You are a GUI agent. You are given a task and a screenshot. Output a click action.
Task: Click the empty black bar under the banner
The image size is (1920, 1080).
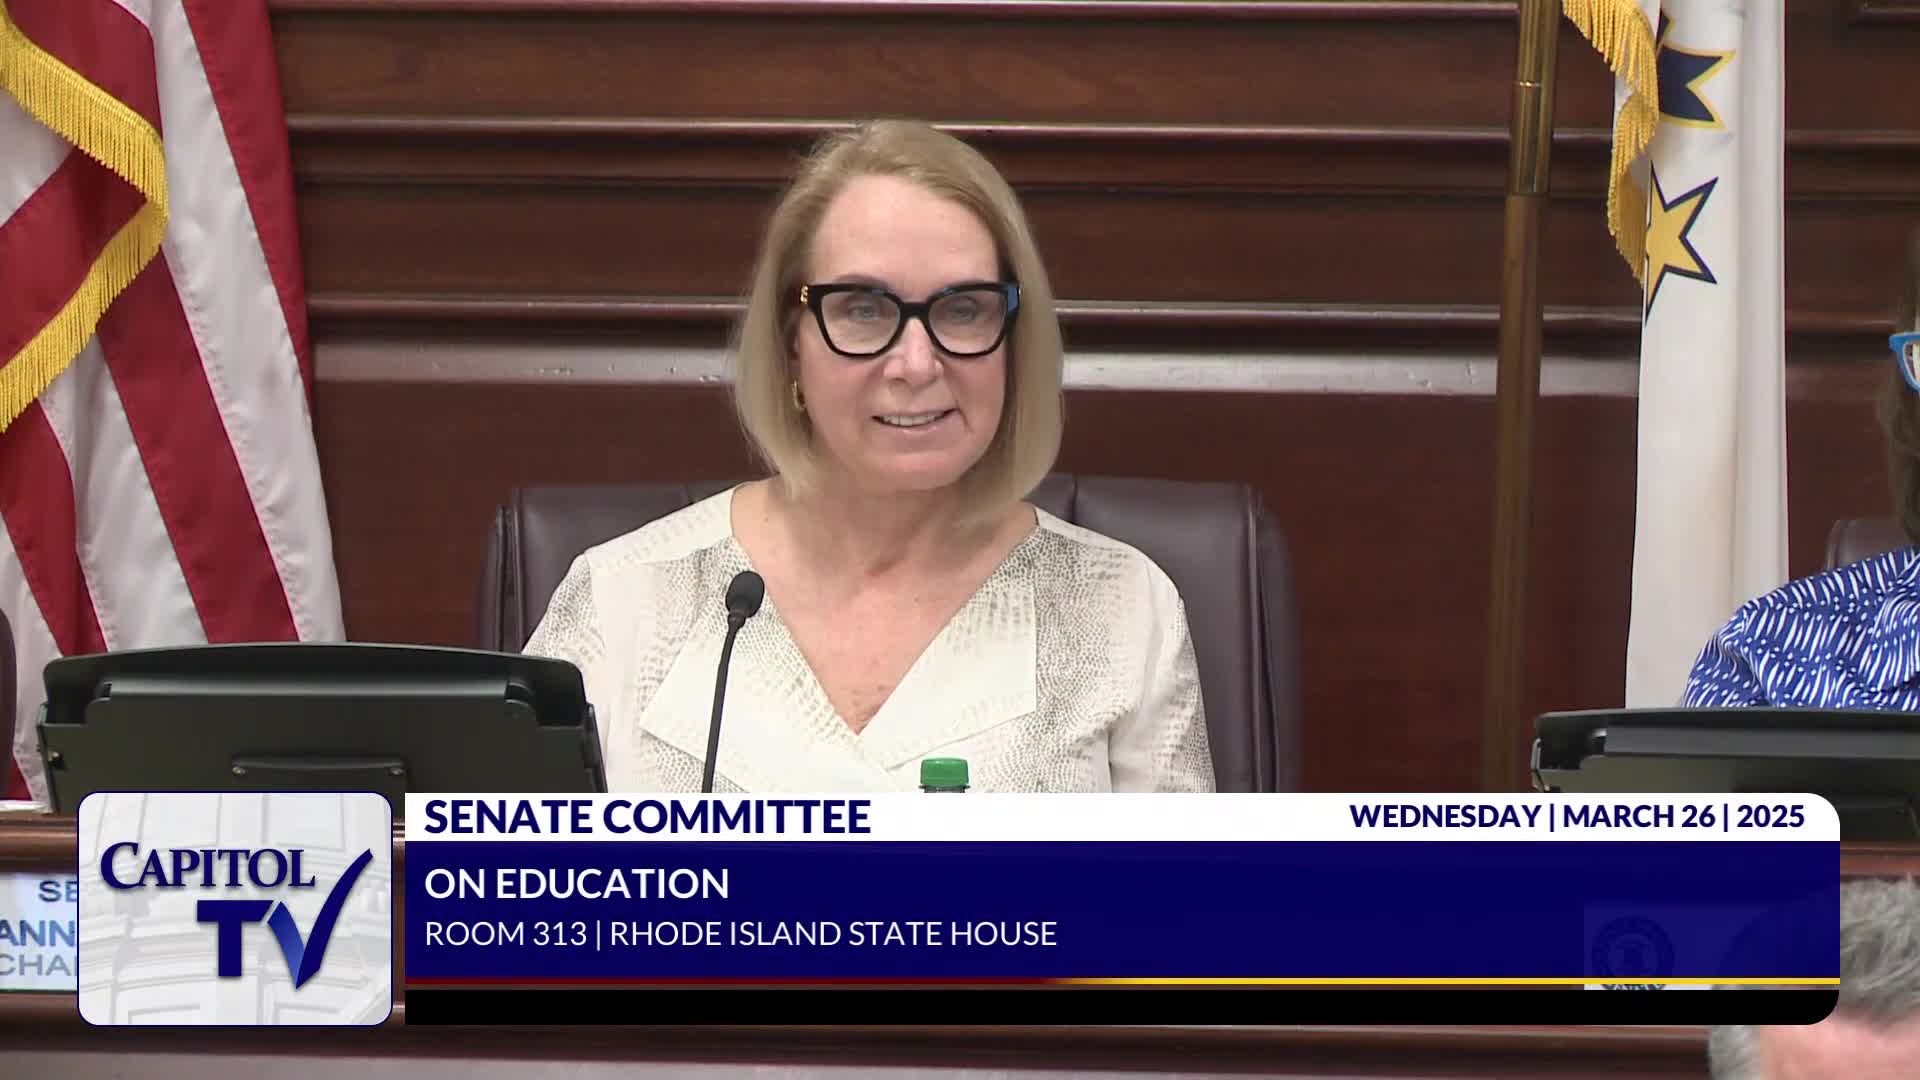point(1120,1005)
